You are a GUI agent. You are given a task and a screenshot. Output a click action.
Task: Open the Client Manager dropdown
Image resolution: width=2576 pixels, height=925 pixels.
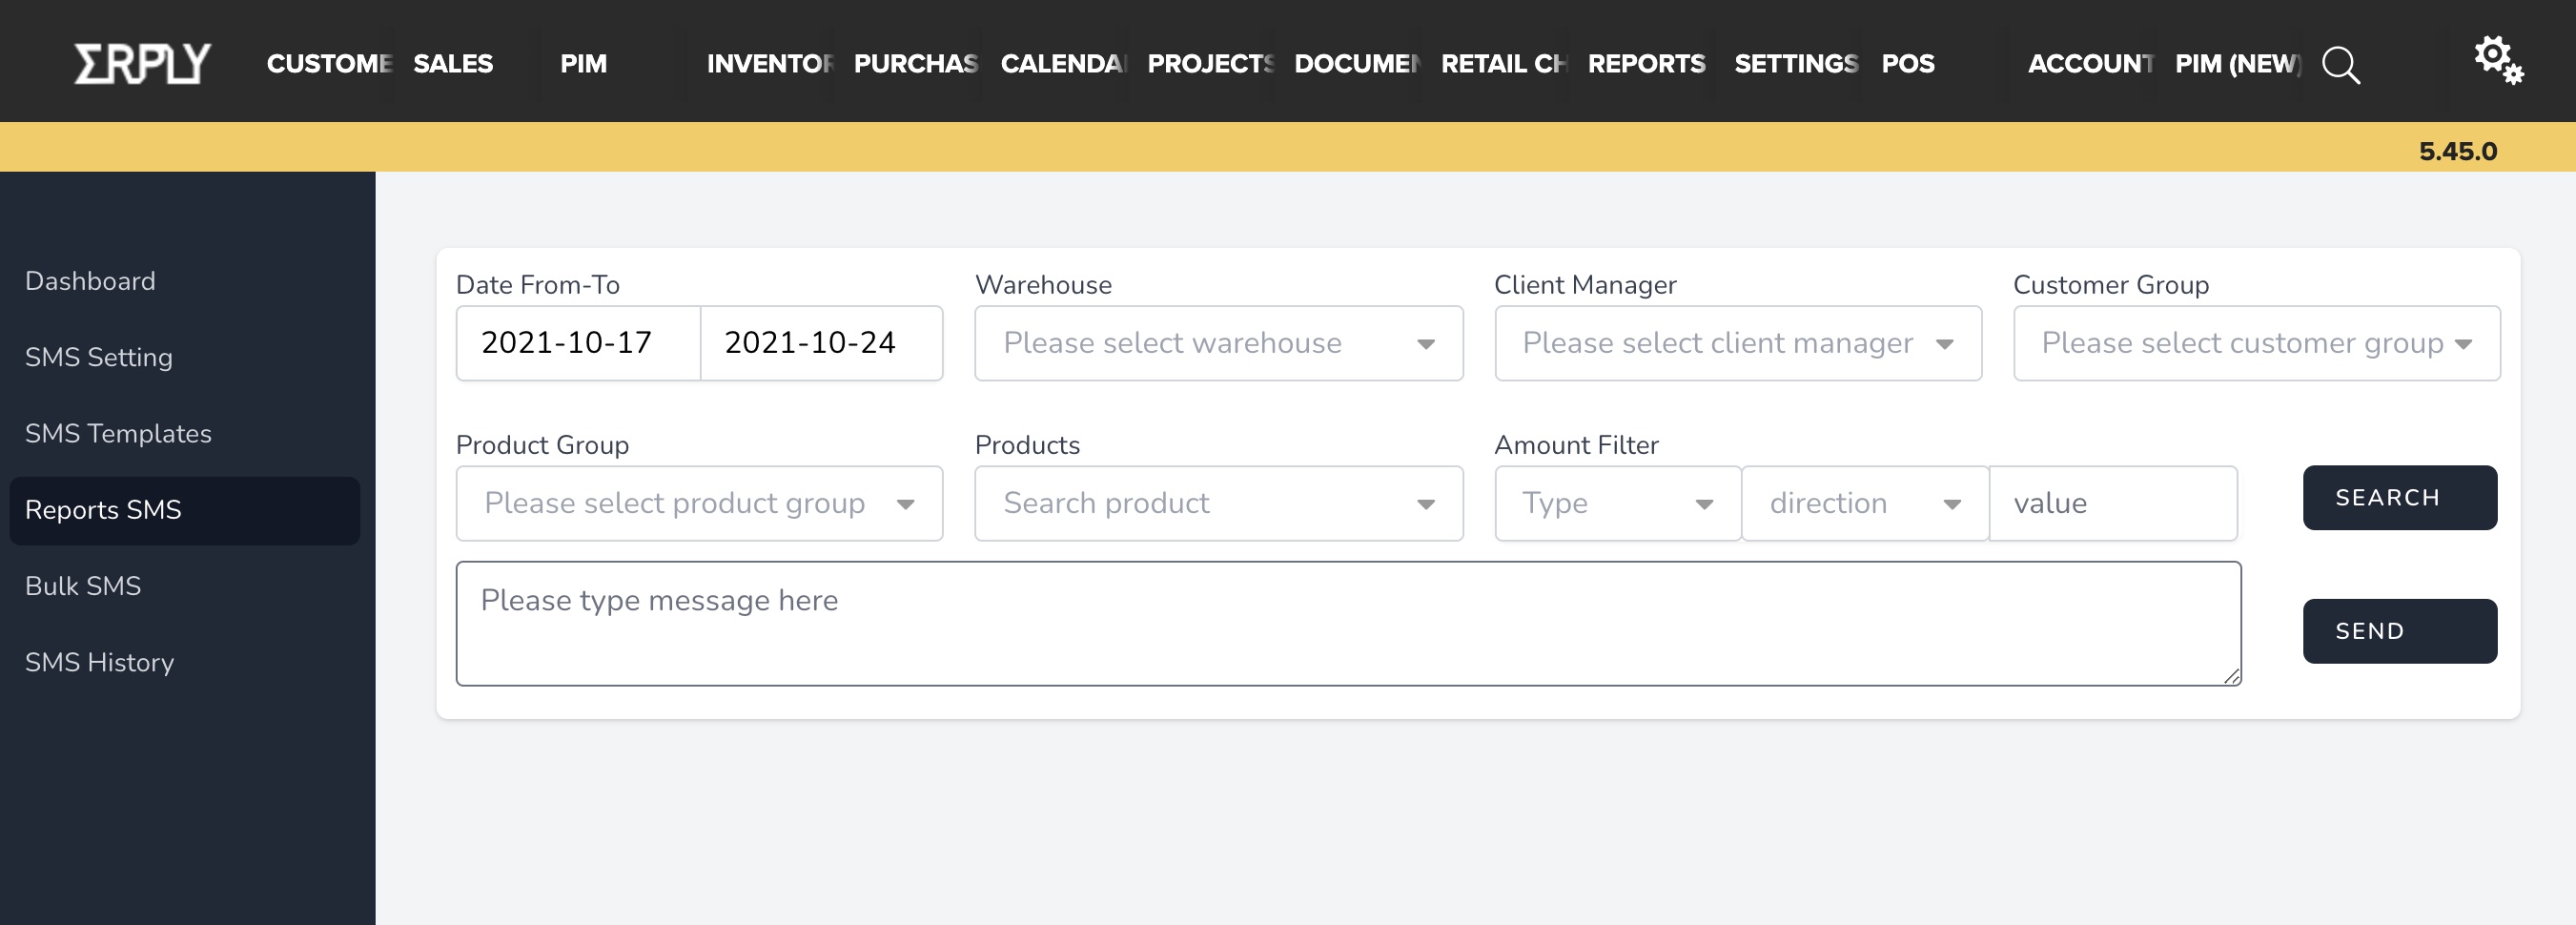[x=1737, y=343]
